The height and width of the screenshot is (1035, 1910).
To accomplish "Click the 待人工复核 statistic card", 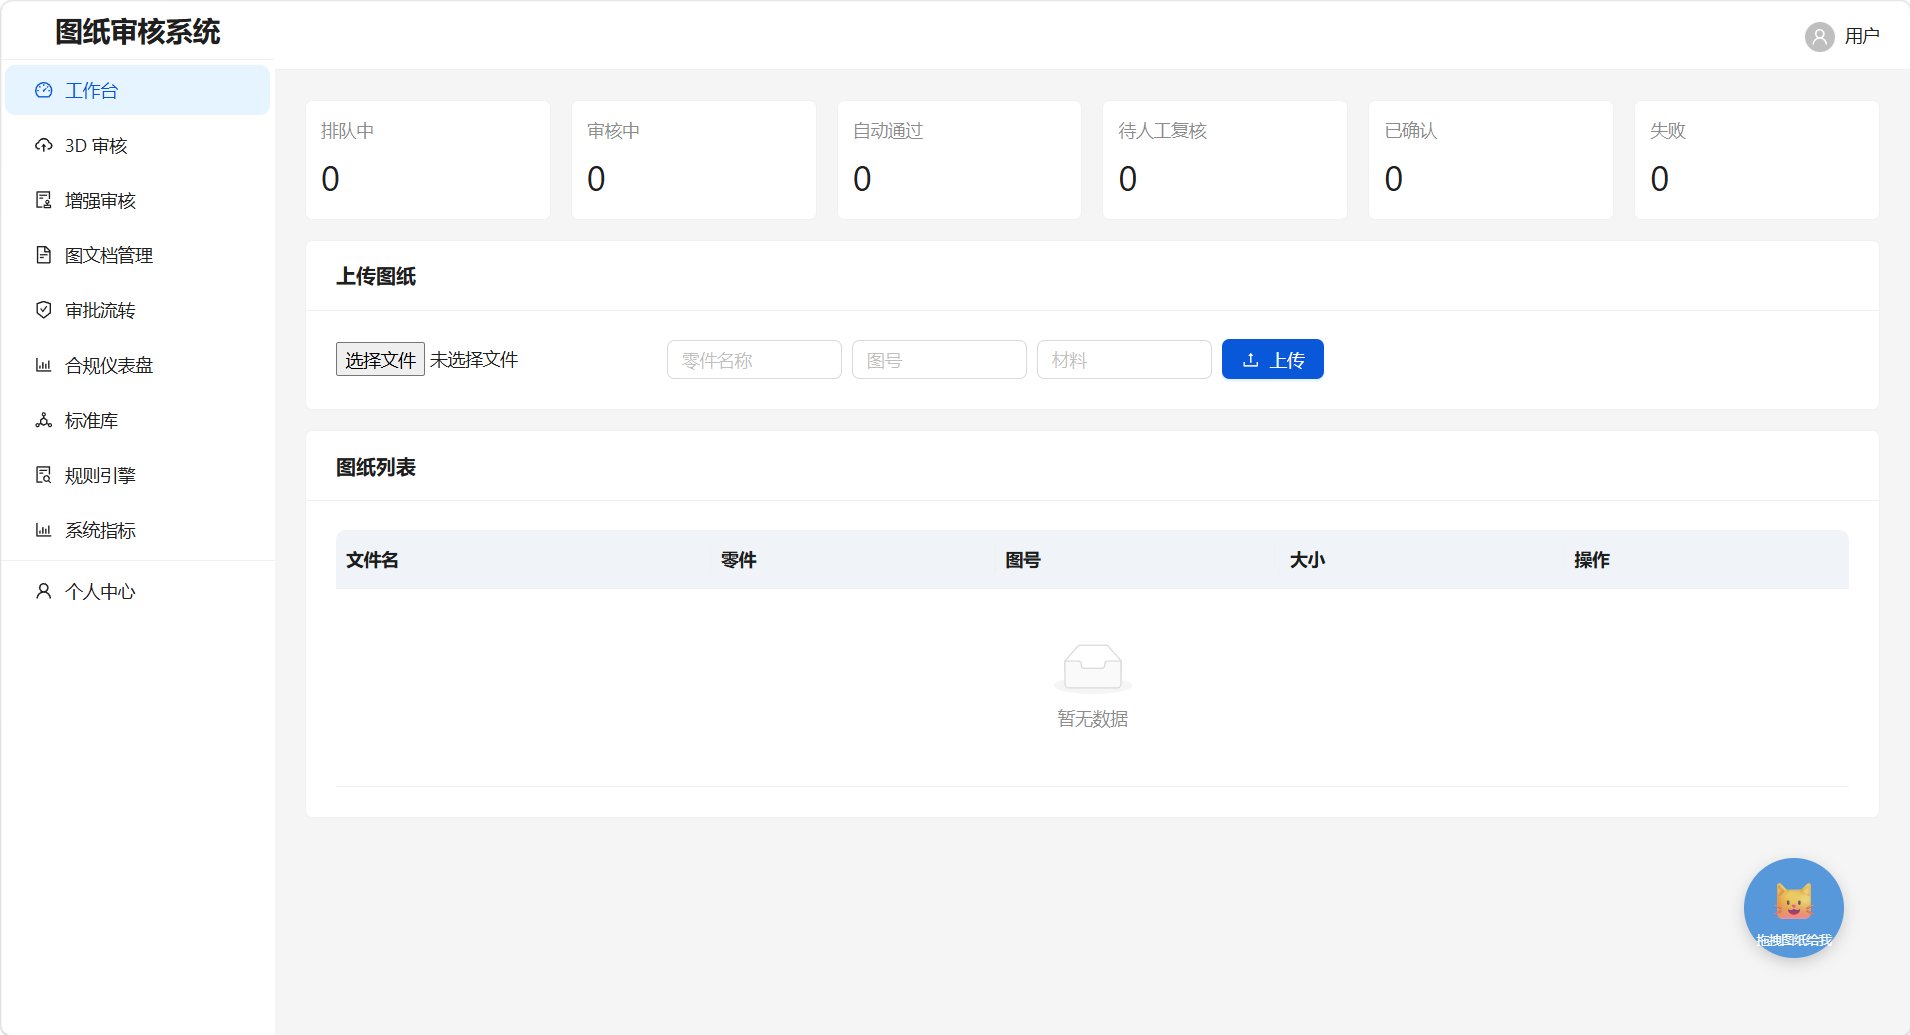I will point(1225,160).
